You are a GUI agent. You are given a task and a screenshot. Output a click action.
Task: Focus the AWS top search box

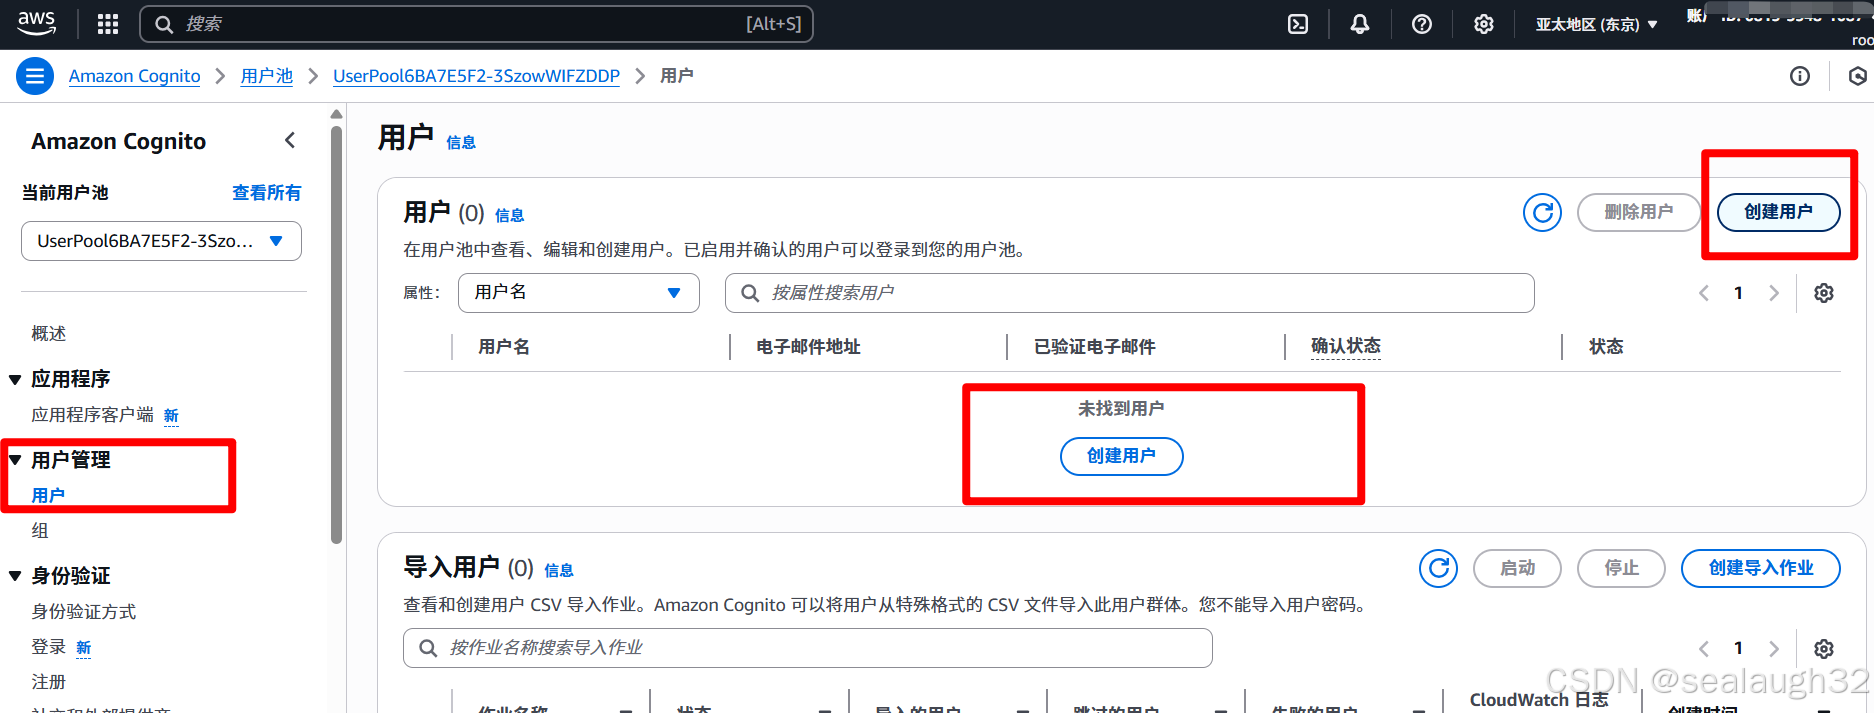tap(476, 24)
